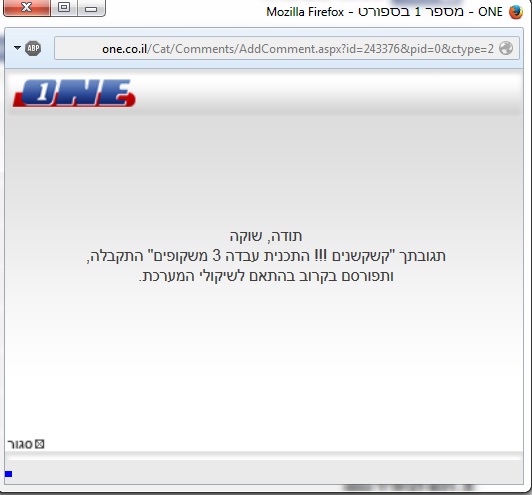Close the Firefox popup window
The image size is (532, 495).
pos(27,7)
